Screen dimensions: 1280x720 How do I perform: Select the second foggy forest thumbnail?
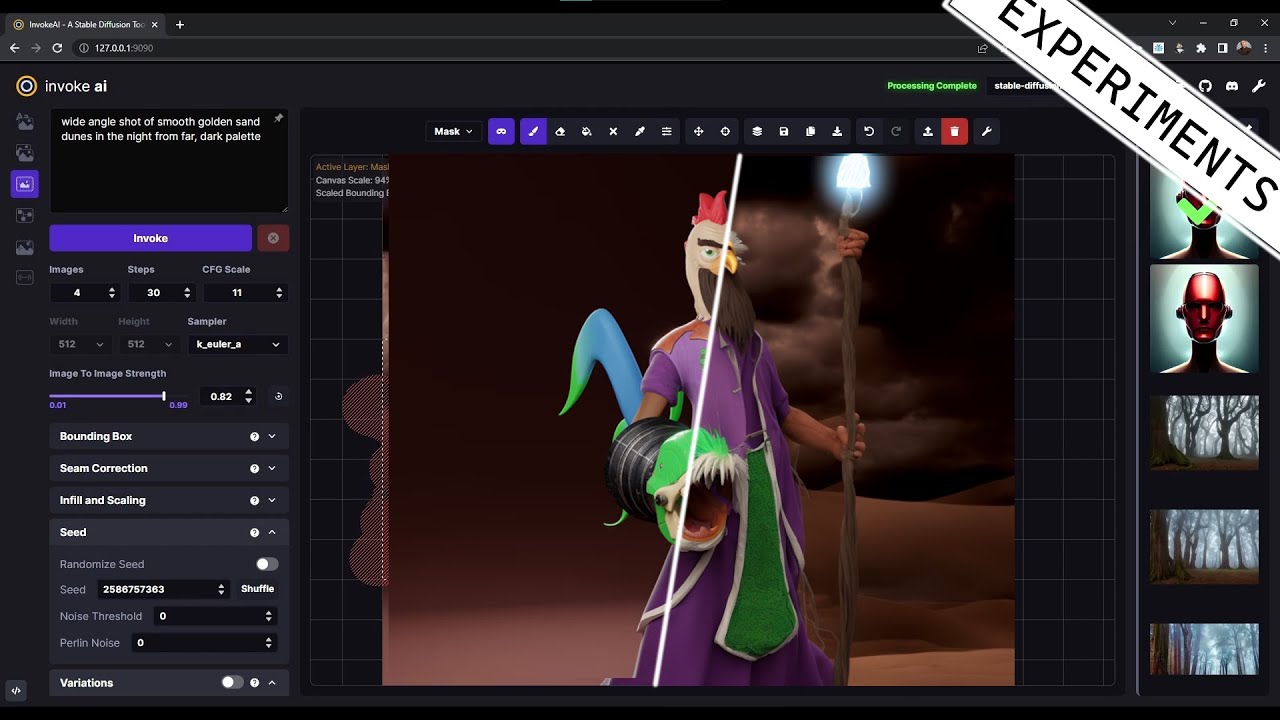click(x=1204, y=546)
